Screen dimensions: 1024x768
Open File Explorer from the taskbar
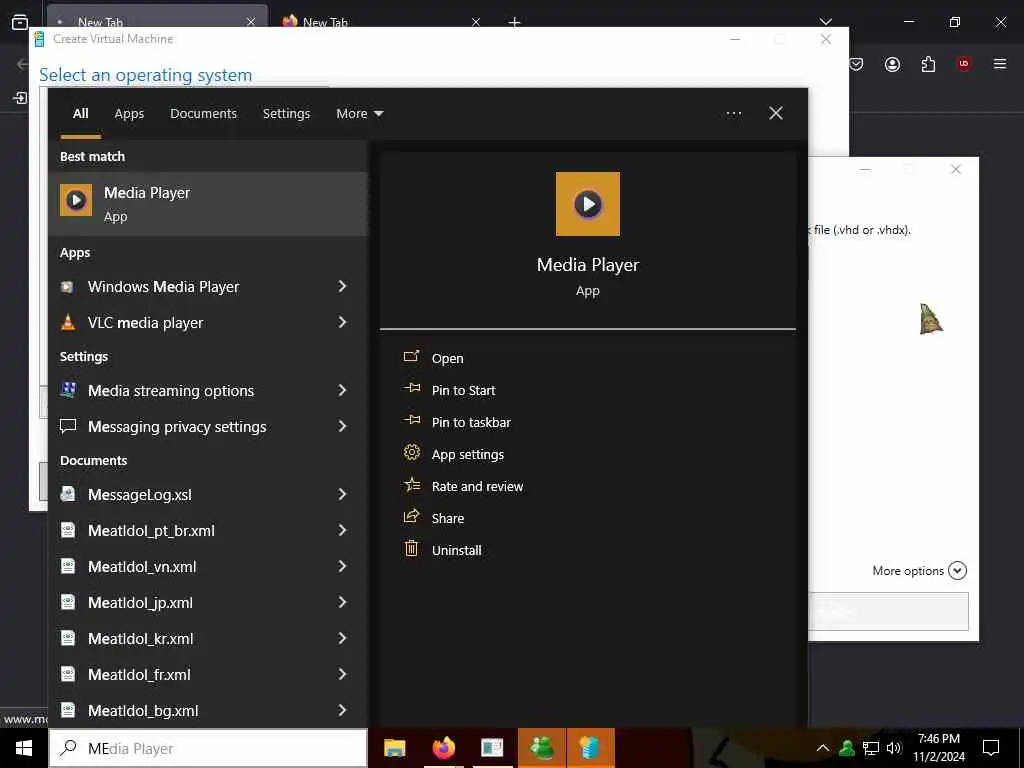pyautogui.click(x=394, y=748)
